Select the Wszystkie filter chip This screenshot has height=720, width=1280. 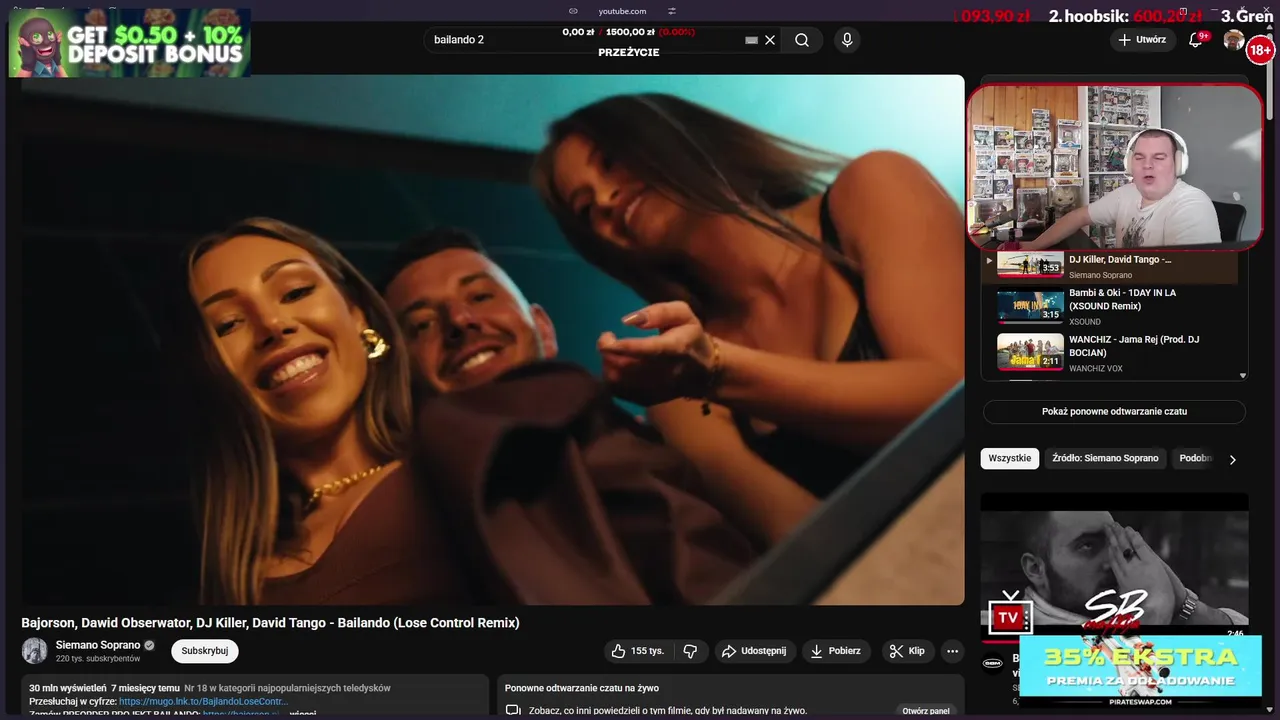[x=1010, y=458]
